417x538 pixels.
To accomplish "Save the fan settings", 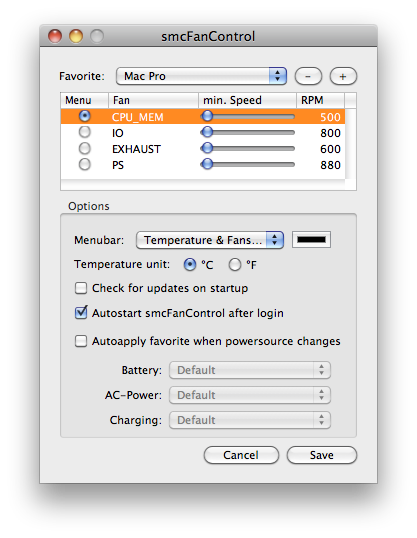I will pos(322,455).
